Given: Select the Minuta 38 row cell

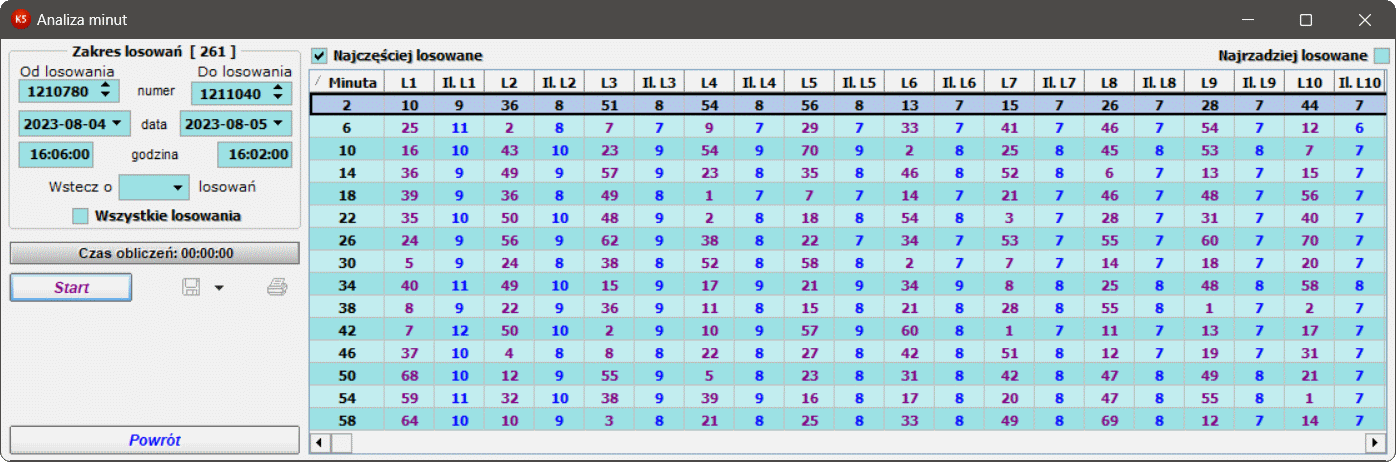Looking at the screenshot, I should coord(346,307).
